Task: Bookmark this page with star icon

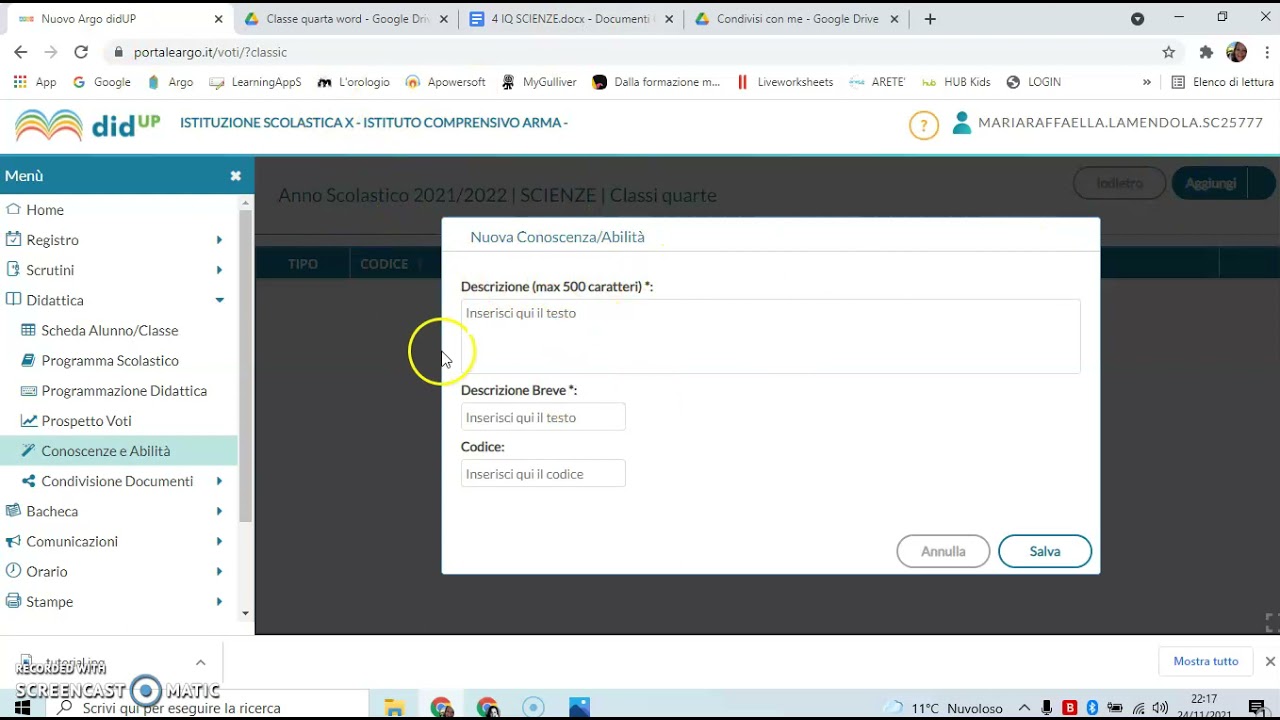Action: (x=1168, y=52)
